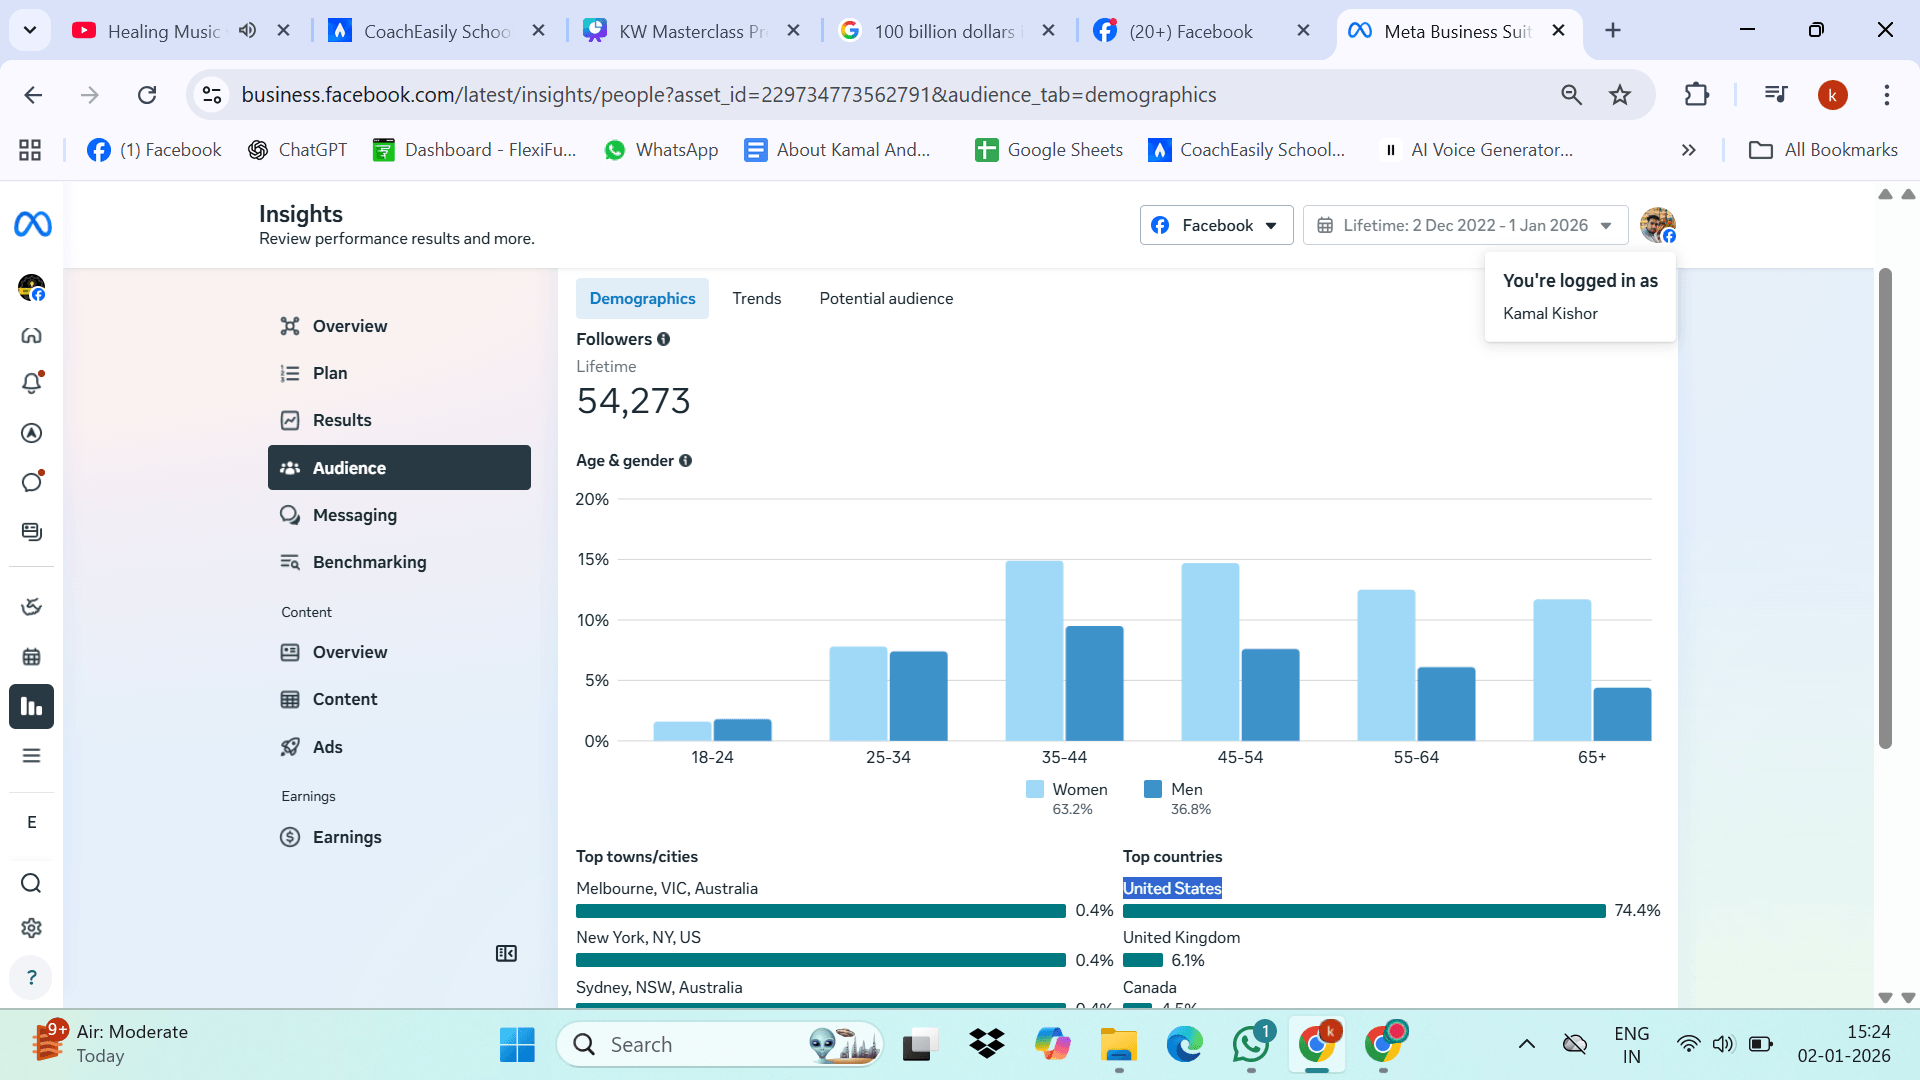Open the settings gear in sidebar
This screenshot has height=1080, width=1920.
(x=32, y=928)
